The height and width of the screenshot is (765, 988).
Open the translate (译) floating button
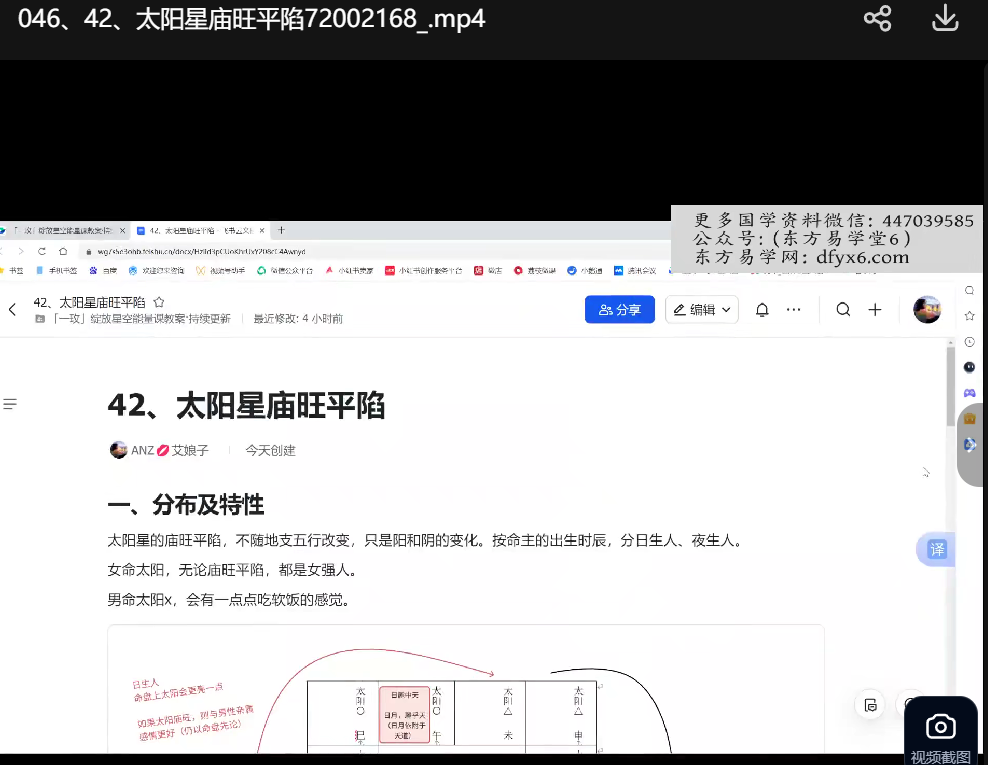[937, 549]
